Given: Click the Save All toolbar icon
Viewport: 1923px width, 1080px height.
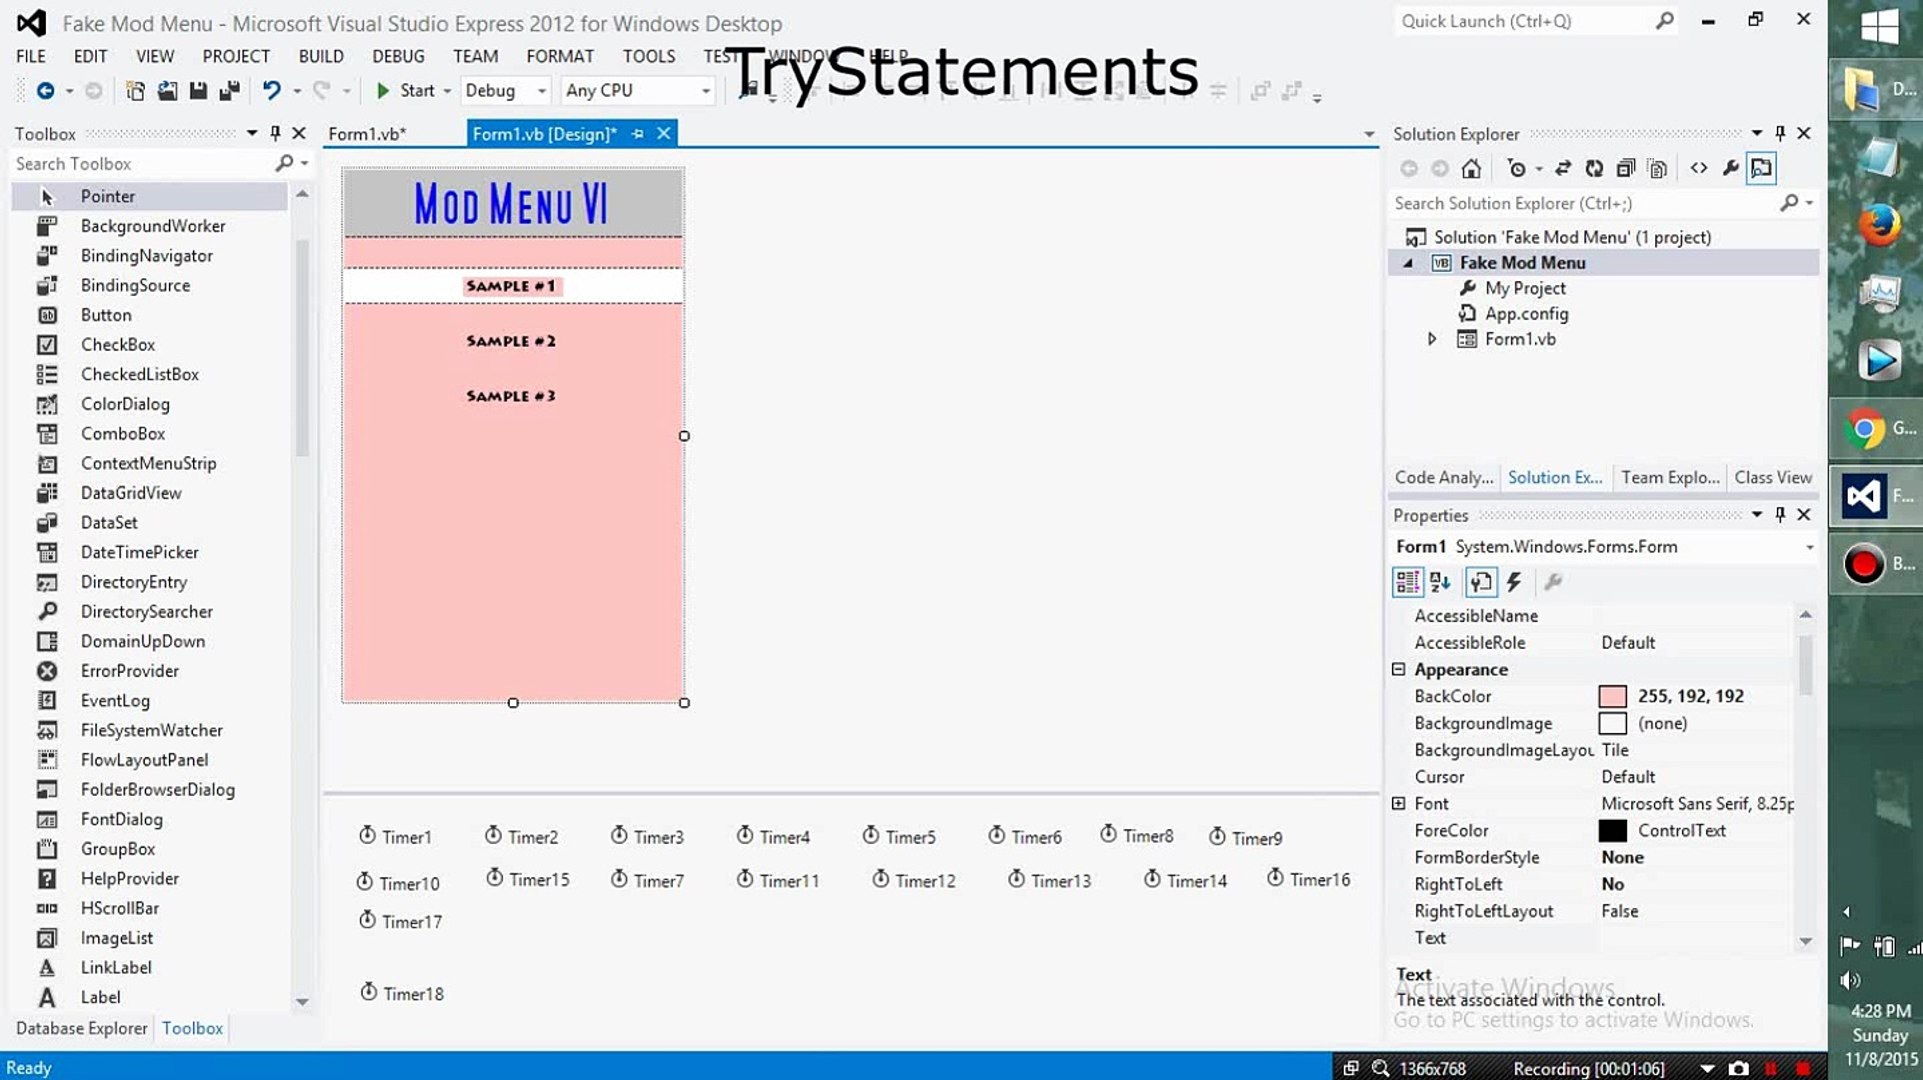Looking at the screenshot, I should point(229,91).
